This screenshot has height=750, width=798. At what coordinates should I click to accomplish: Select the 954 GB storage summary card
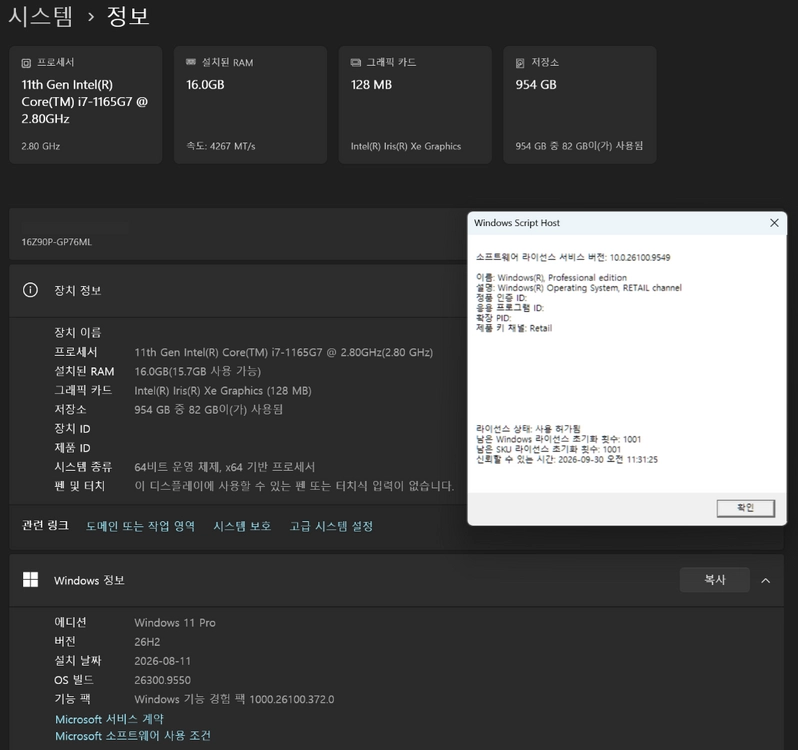pyautogui.click(x=580, y=105)
